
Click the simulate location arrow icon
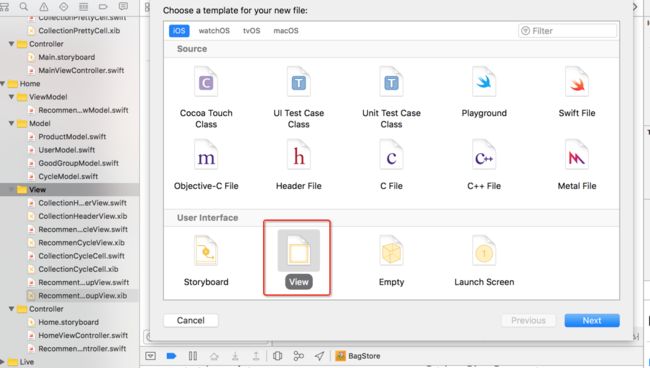click(319, 356)
